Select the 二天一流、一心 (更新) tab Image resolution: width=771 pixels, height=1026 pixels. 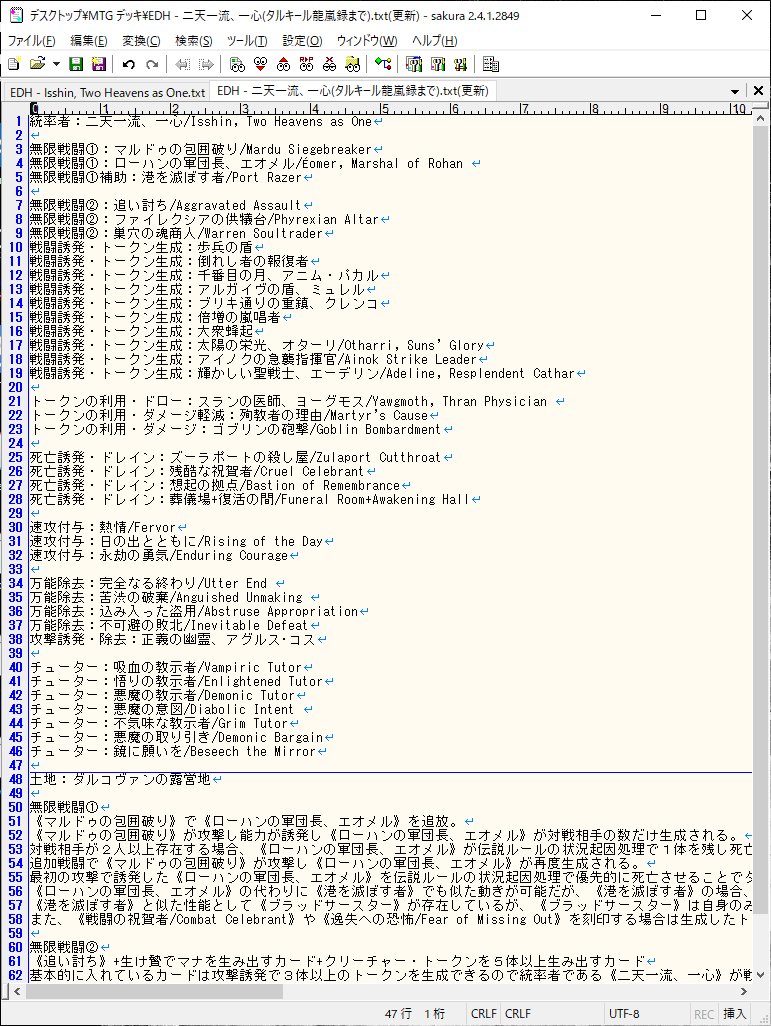[x=353, y=91]
